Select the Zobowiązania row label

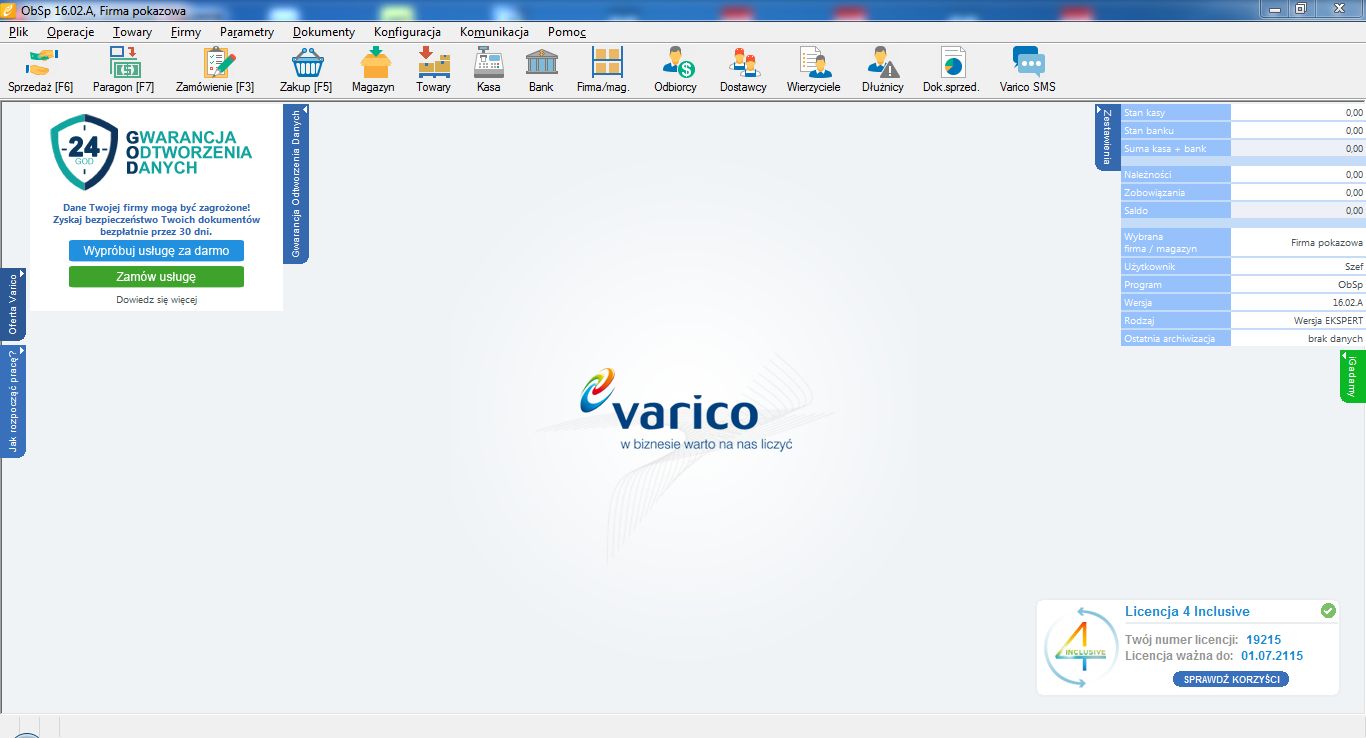coord(1176,193)
